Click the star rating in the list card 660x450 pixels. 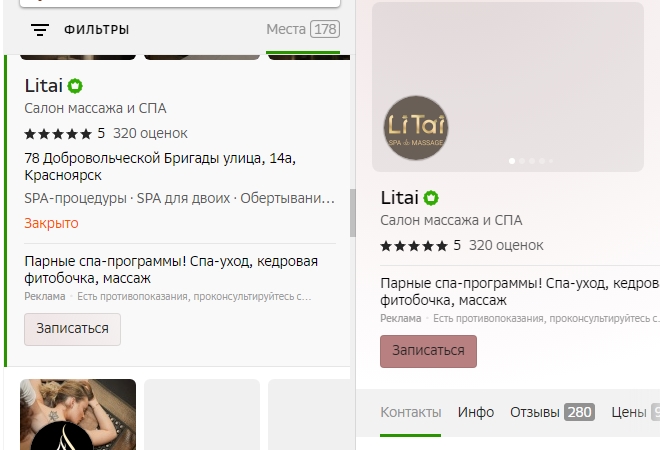tap(58, 134)
